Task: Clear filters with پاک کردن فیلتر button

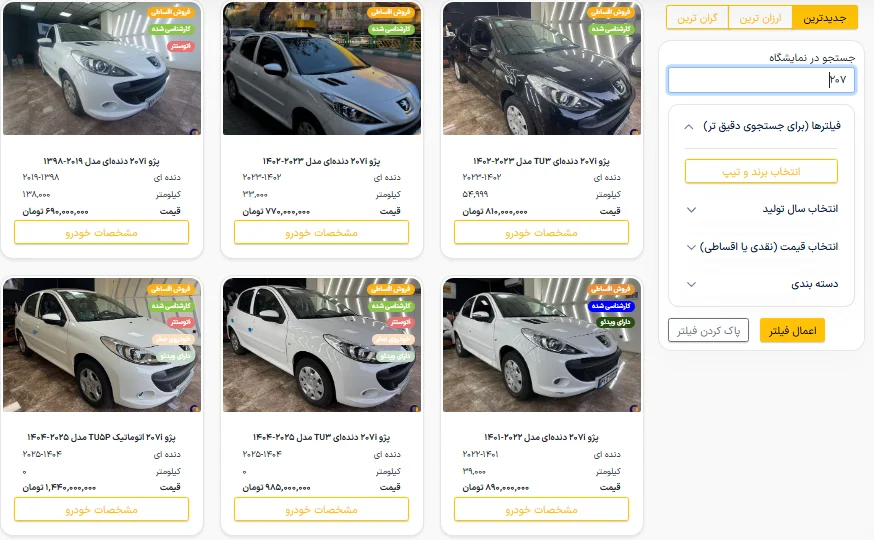Action: [x=708, y=330]
